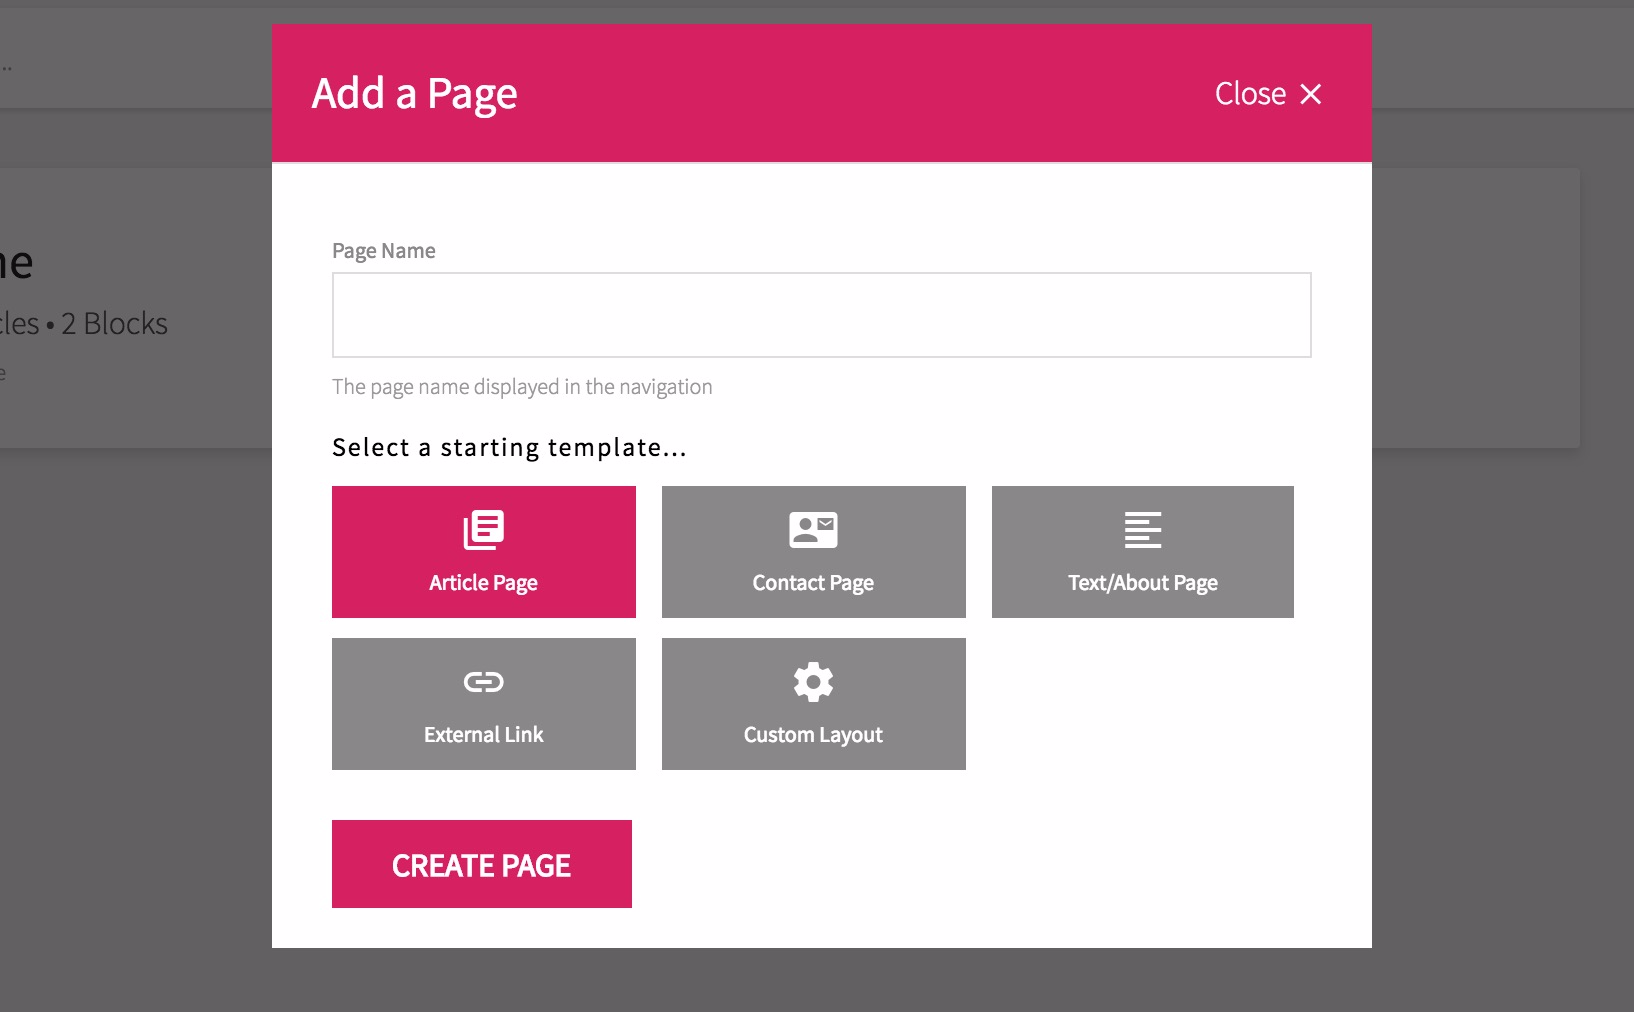Click the X icon beside Close
This screenshot has width=1634, height=1012.
point(1311,94)
